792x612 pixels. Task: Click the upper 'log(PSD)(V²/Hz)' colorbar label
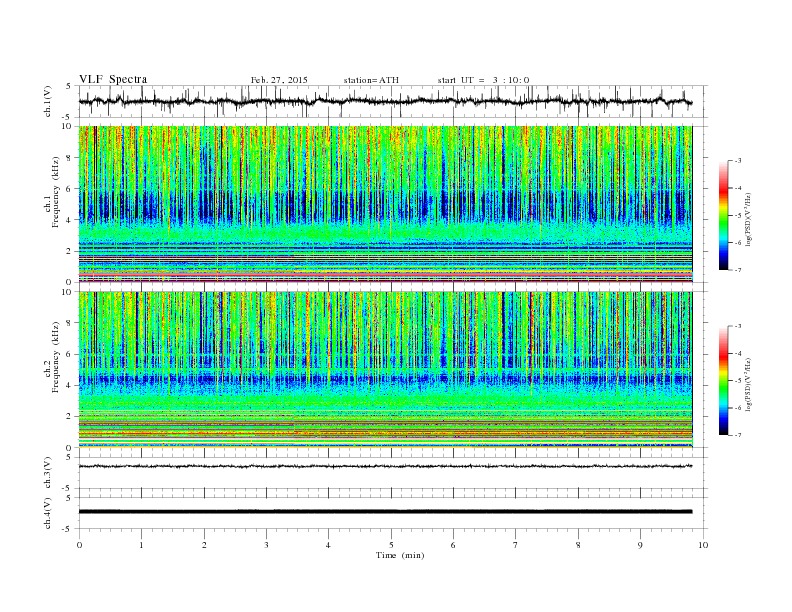click(749, 219)
